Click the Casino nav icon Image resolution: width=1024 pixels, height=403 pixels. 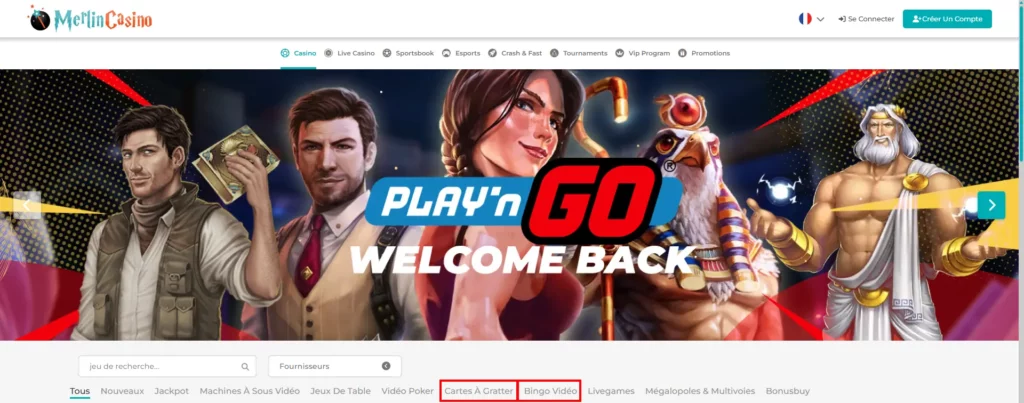tap(285, 53)
